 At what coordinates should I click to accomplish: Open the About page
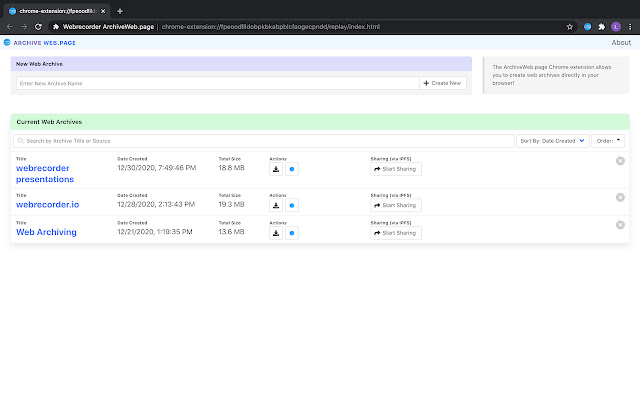click(x=621, y=43)
